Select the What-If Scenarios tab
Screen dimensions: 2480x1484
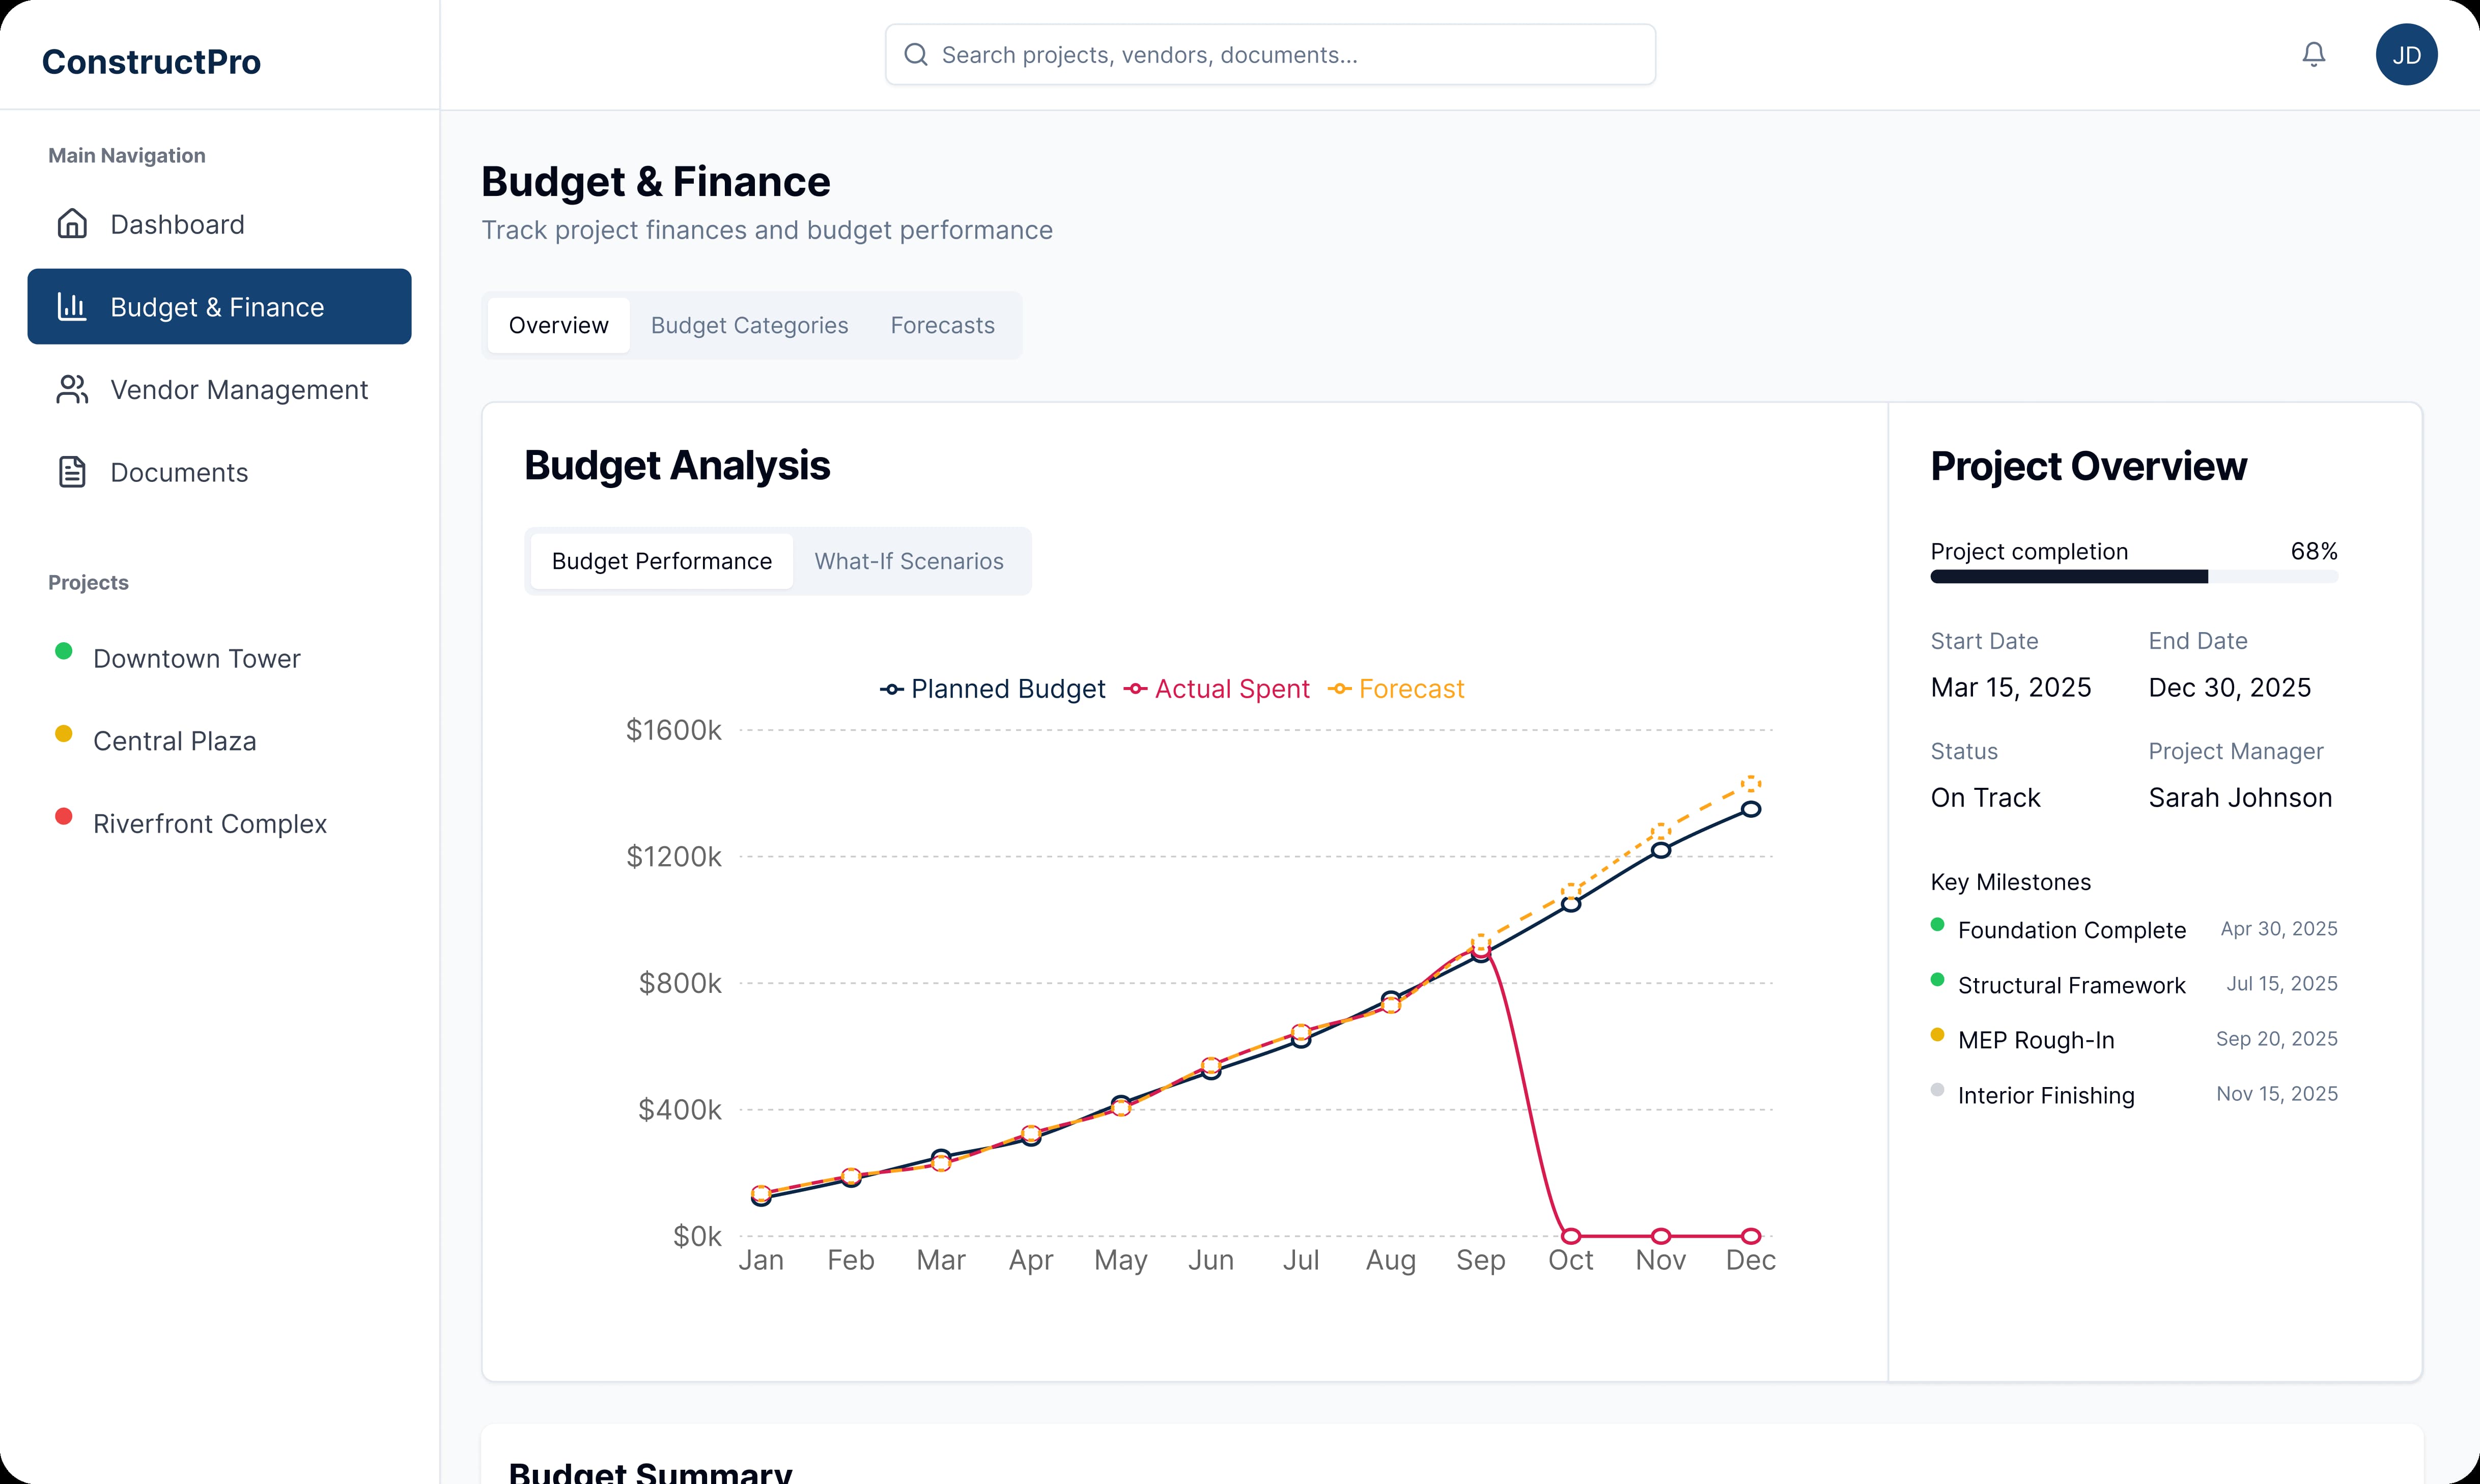coord(908,562)
